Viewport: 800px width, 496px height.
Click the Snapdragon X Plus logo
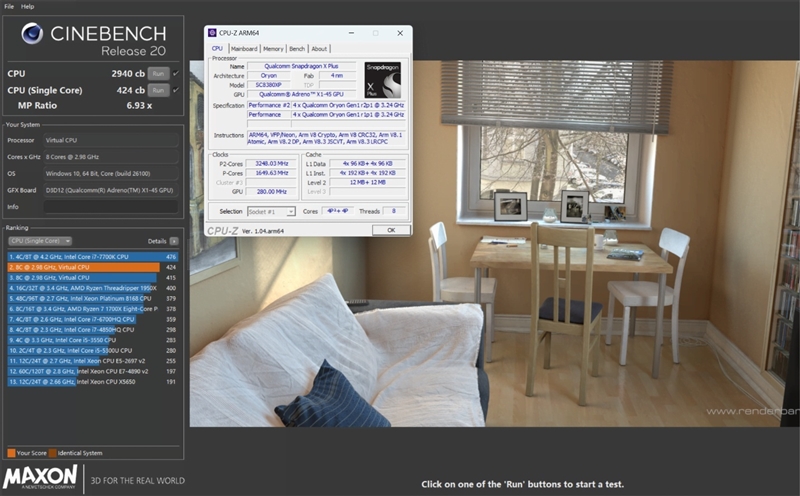(383, 80)
